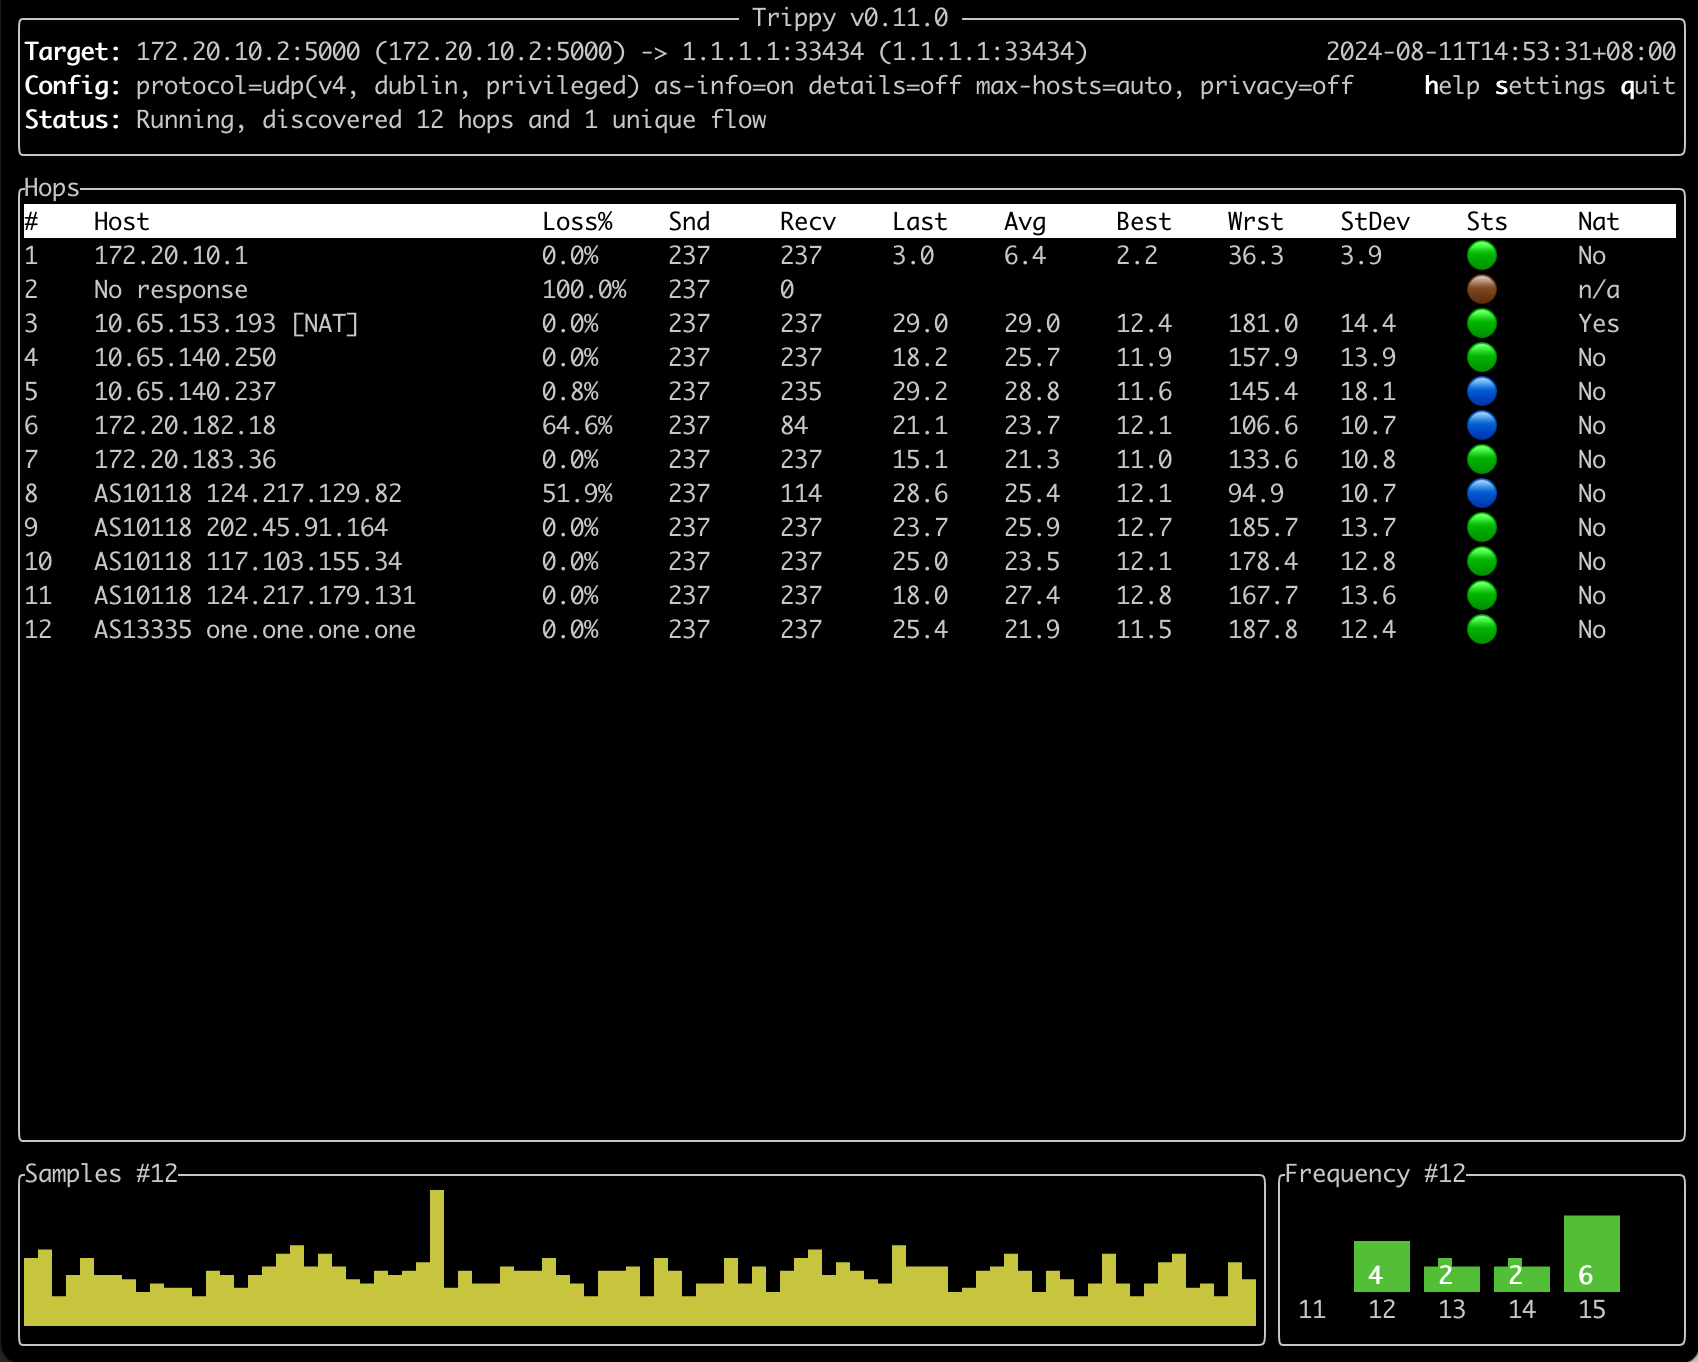Select hop AS10118 117.103.155.34
This screenshot has height=1362, width=1698.
point(849,562)
